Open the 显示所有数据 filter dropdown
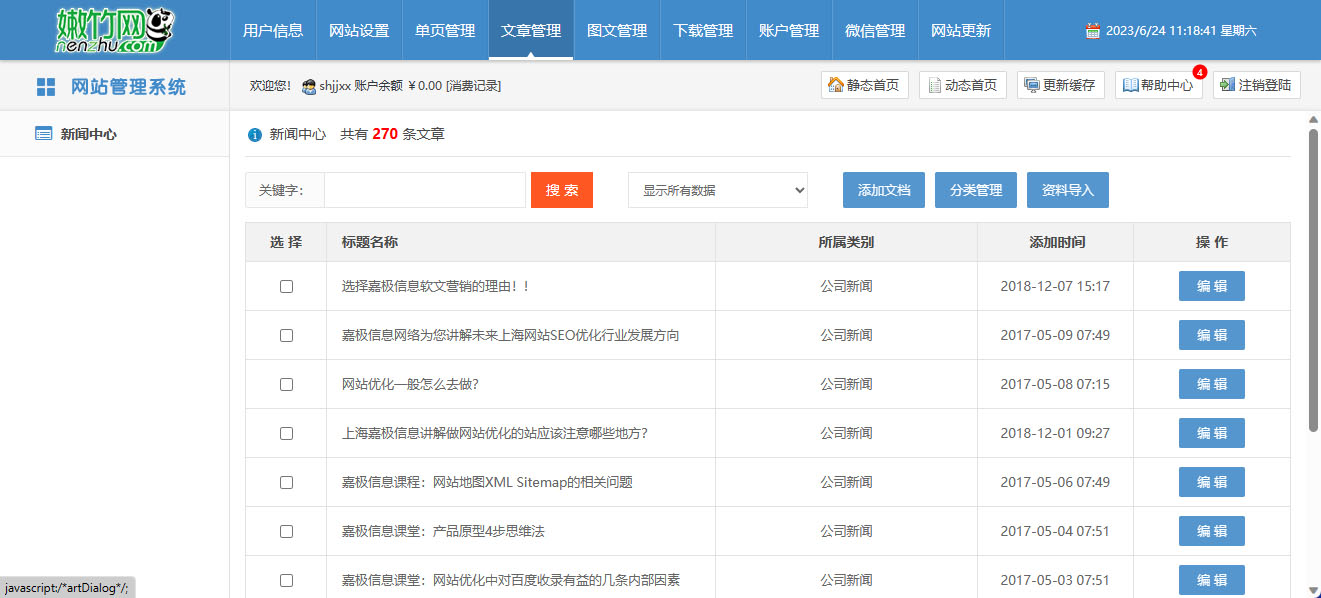This screenshot has width=1321, height=598. (717, 189)
